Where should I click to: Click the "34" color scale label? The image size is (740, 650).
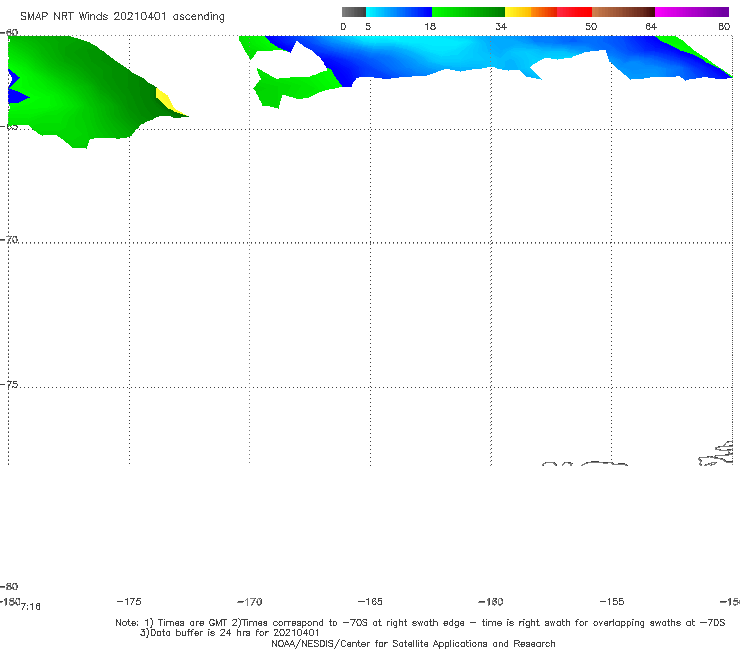501,27
